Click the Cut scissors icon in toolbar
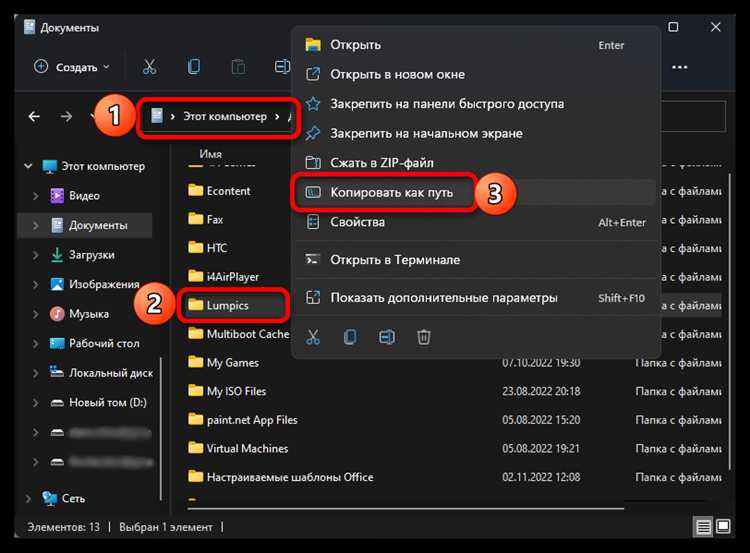The image size is (750, 553). [149, 66]
